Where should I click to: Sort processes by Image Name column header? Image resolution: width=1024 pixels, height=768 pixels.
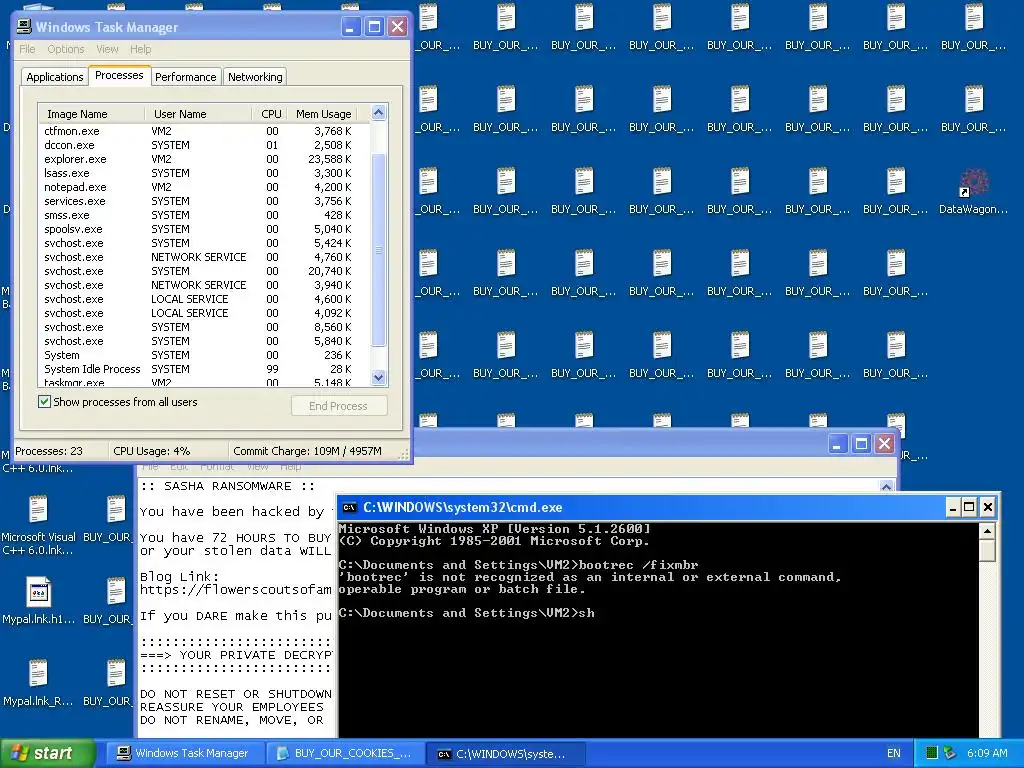coord(92,114)
